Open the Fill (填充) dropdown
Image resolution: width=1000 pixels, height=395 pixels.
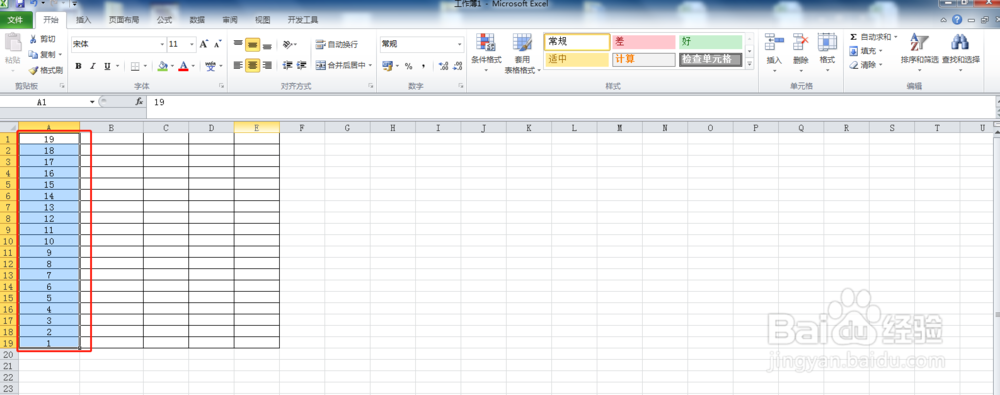click(866, 51)
